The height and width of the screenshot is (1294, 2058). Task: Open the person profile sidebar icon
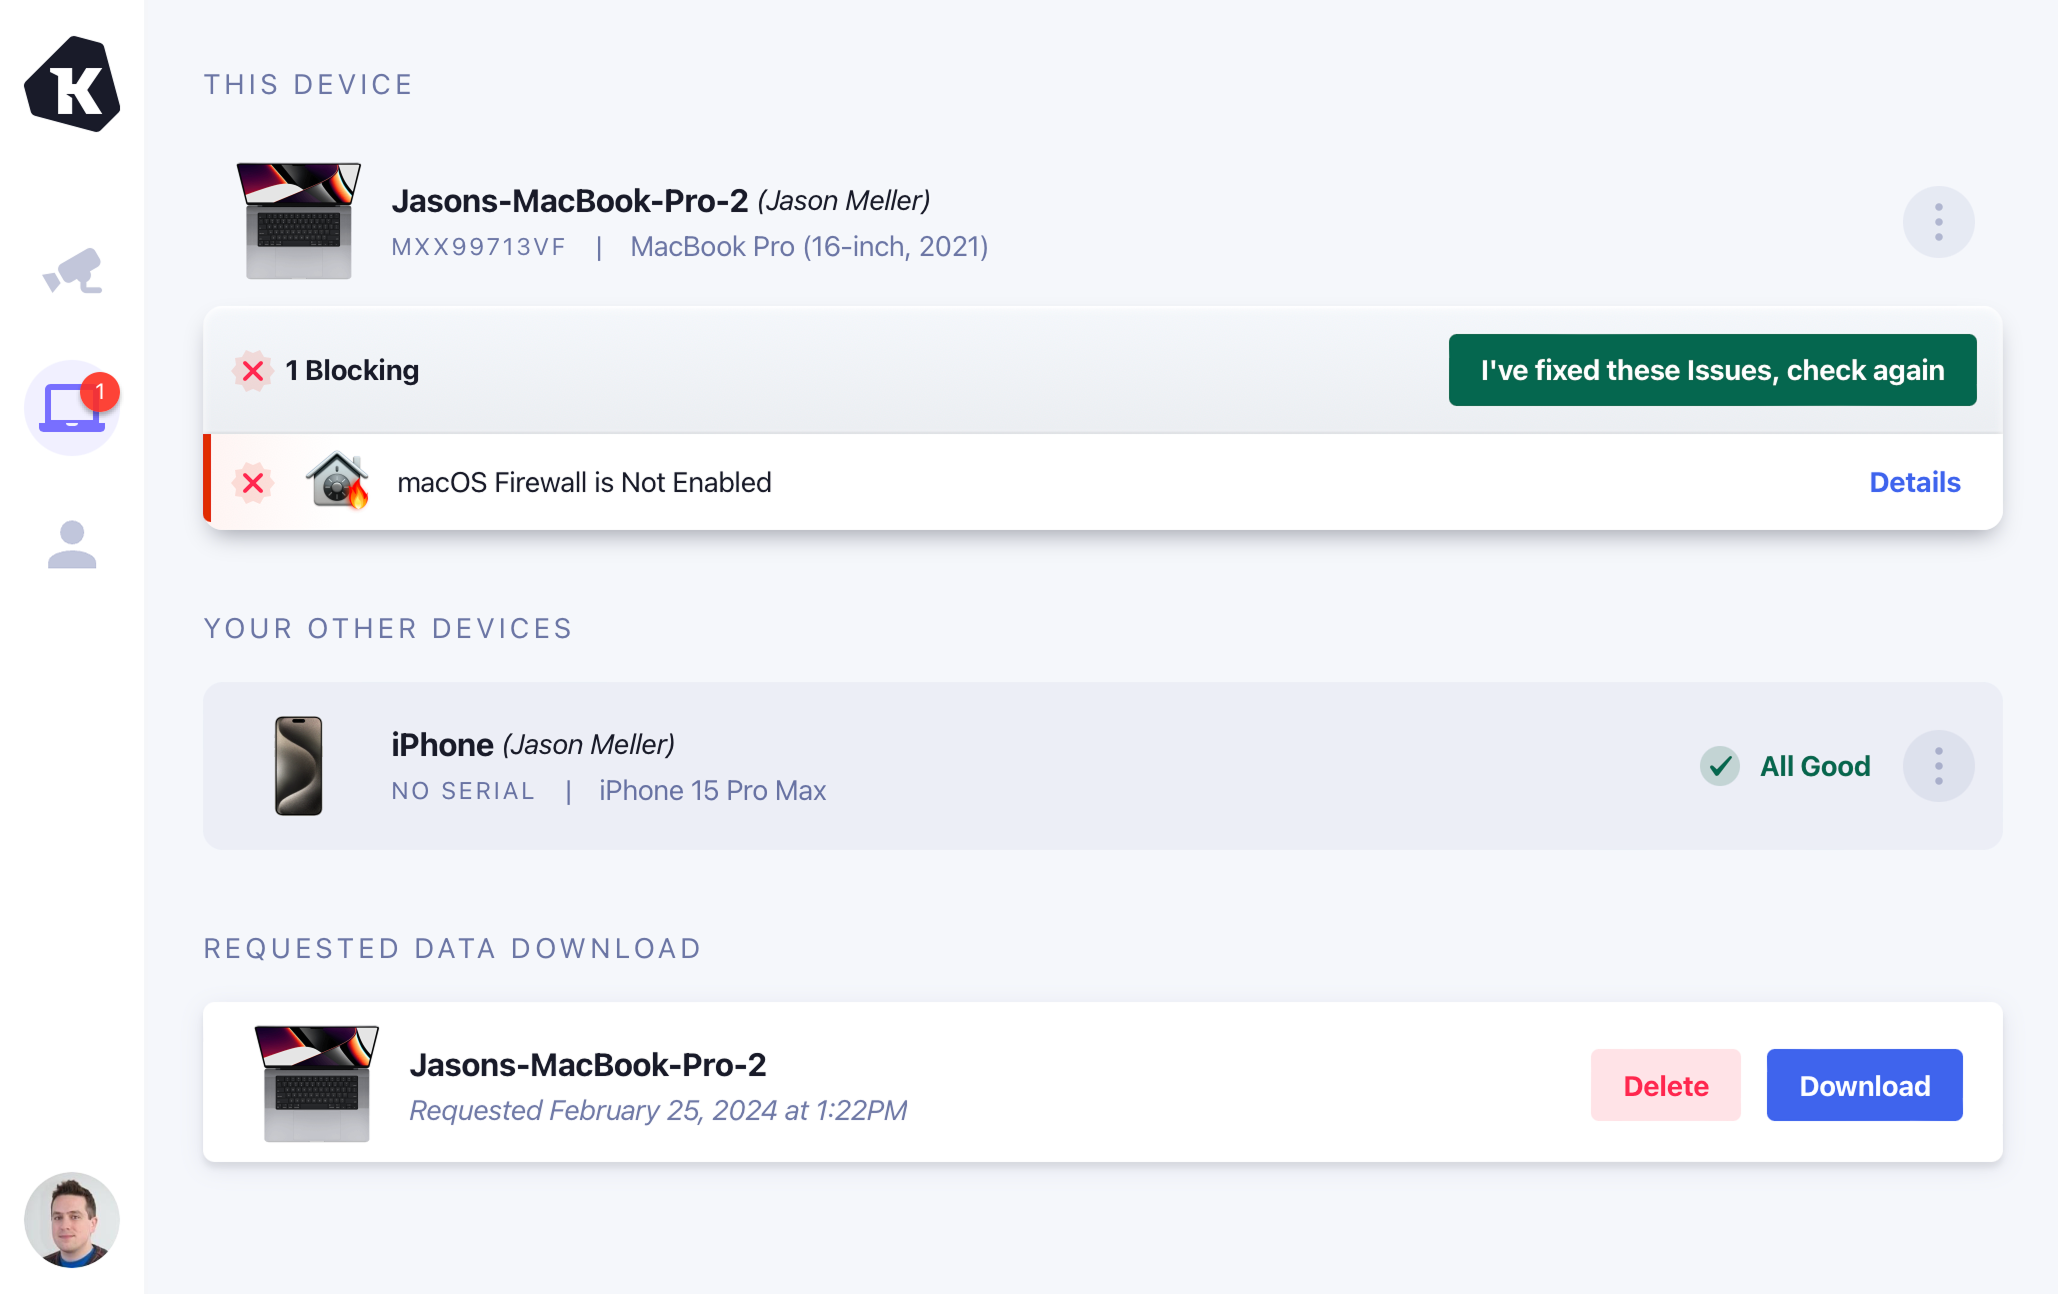tap(72, 545)
